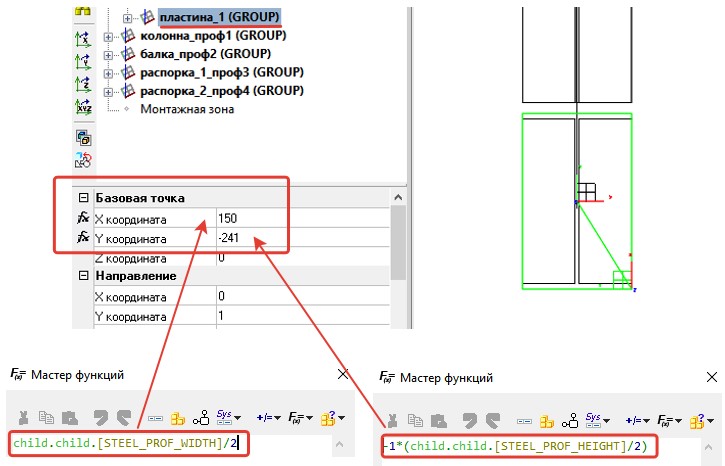Viewport: 725px width, 466px height.
Task: Close the left Мастер функций window
Action: click(x=343, y=374)
